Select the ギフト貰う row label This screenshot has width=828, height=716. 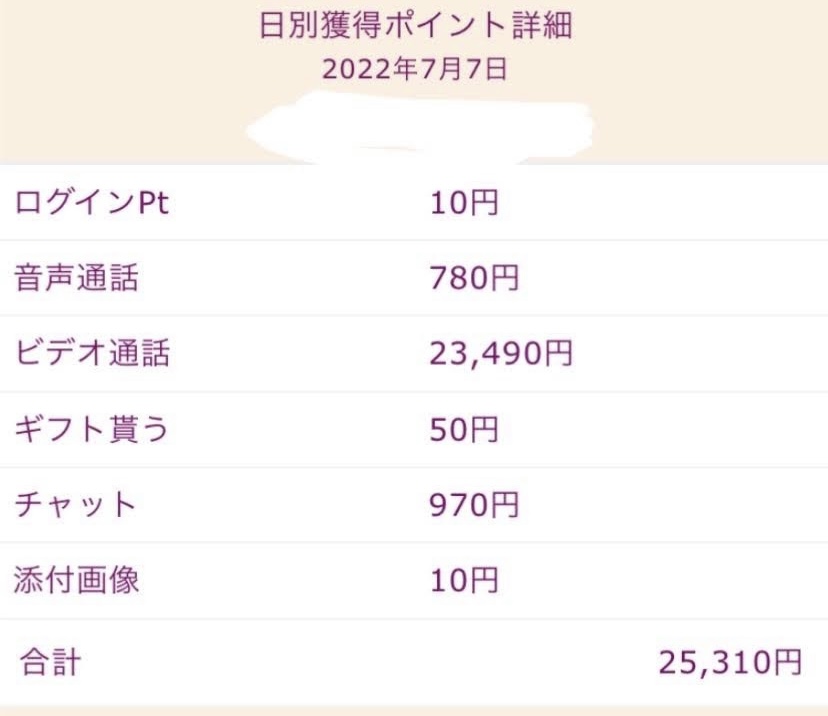91,429
